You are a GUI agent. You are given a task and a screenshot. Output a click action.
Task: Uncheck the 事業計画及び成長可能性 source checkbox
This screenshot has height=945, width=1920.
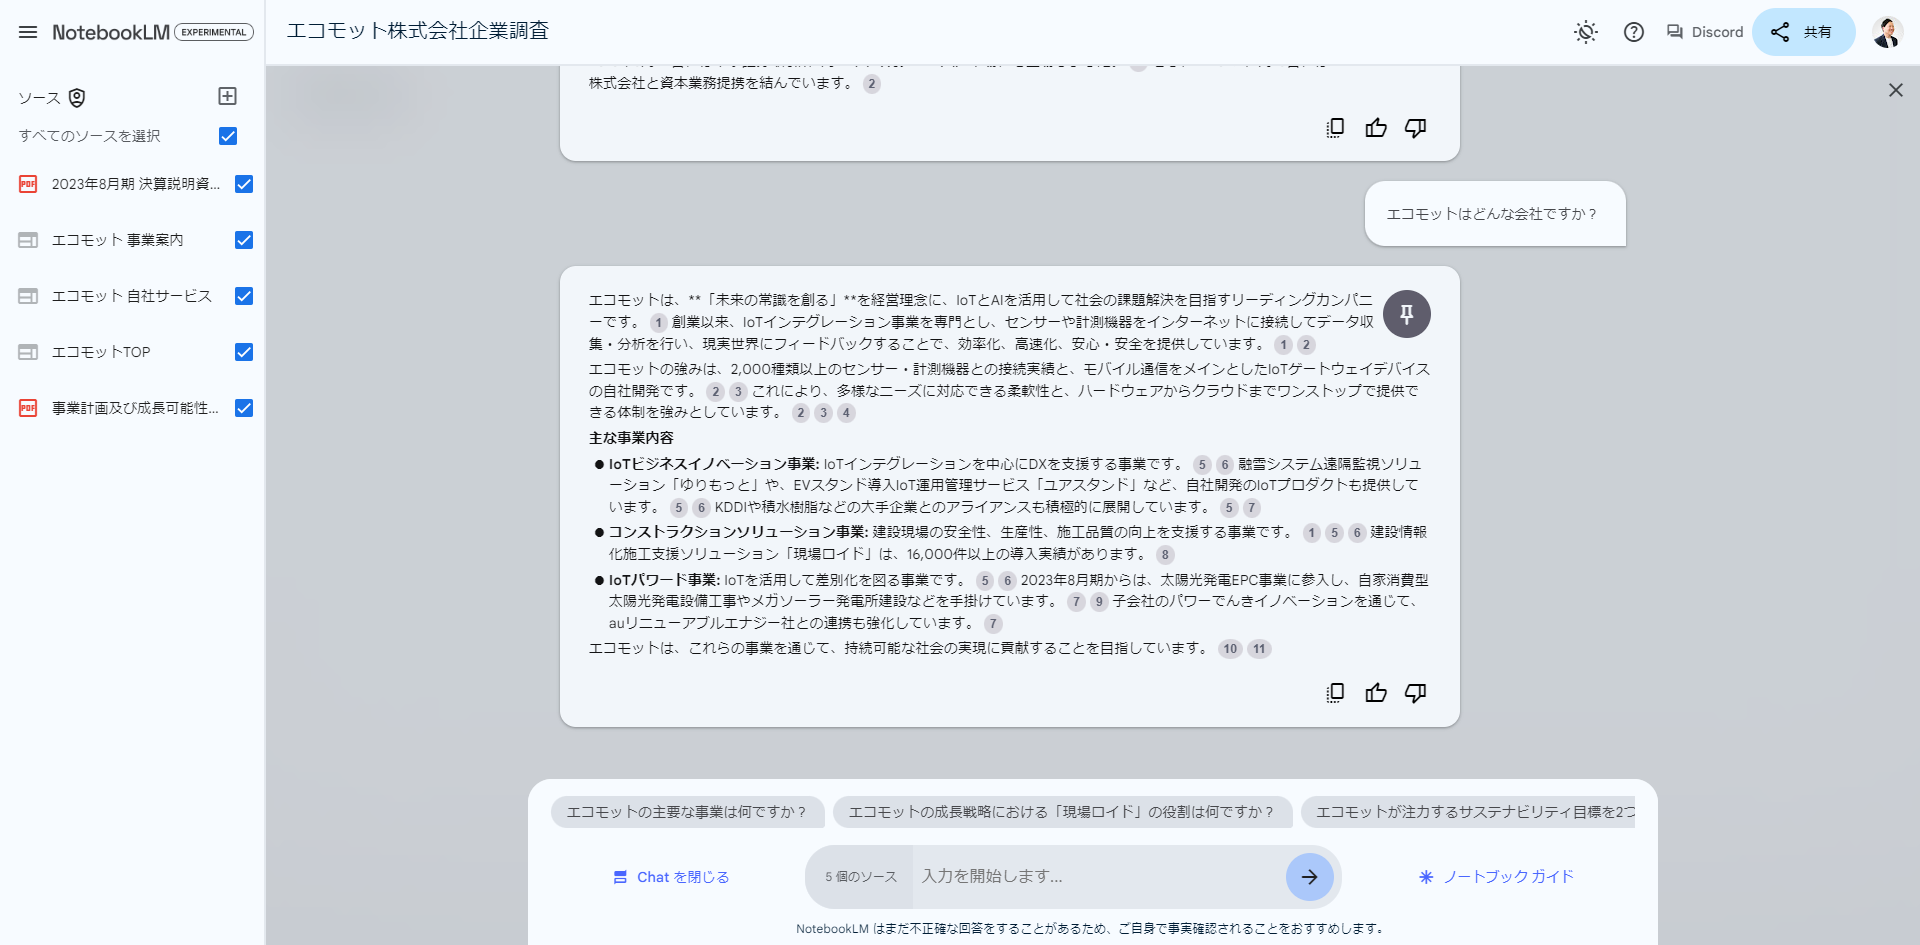click(244, 408)
